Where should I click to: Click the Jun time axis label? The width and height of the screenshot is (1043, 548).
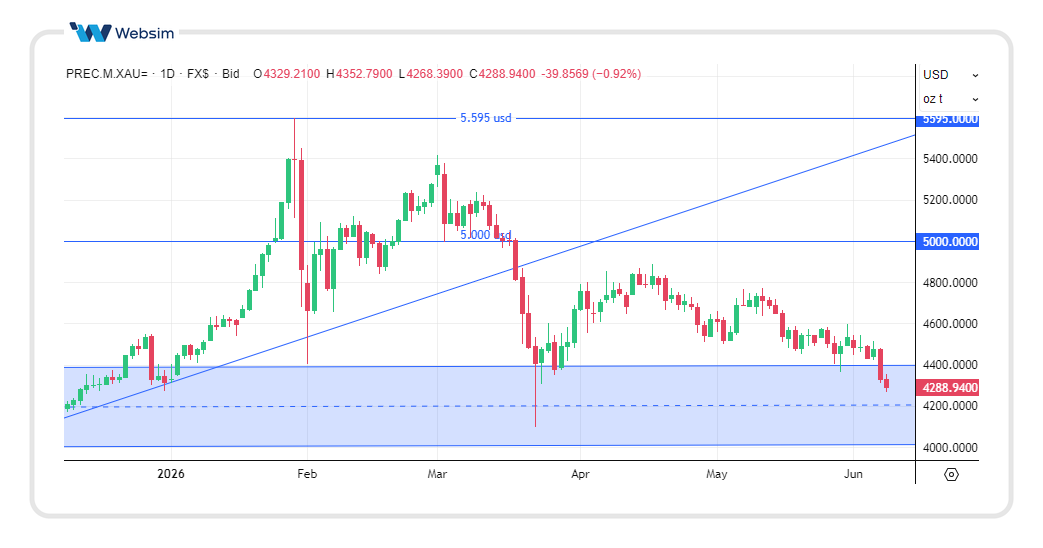[x=853, y=474]
